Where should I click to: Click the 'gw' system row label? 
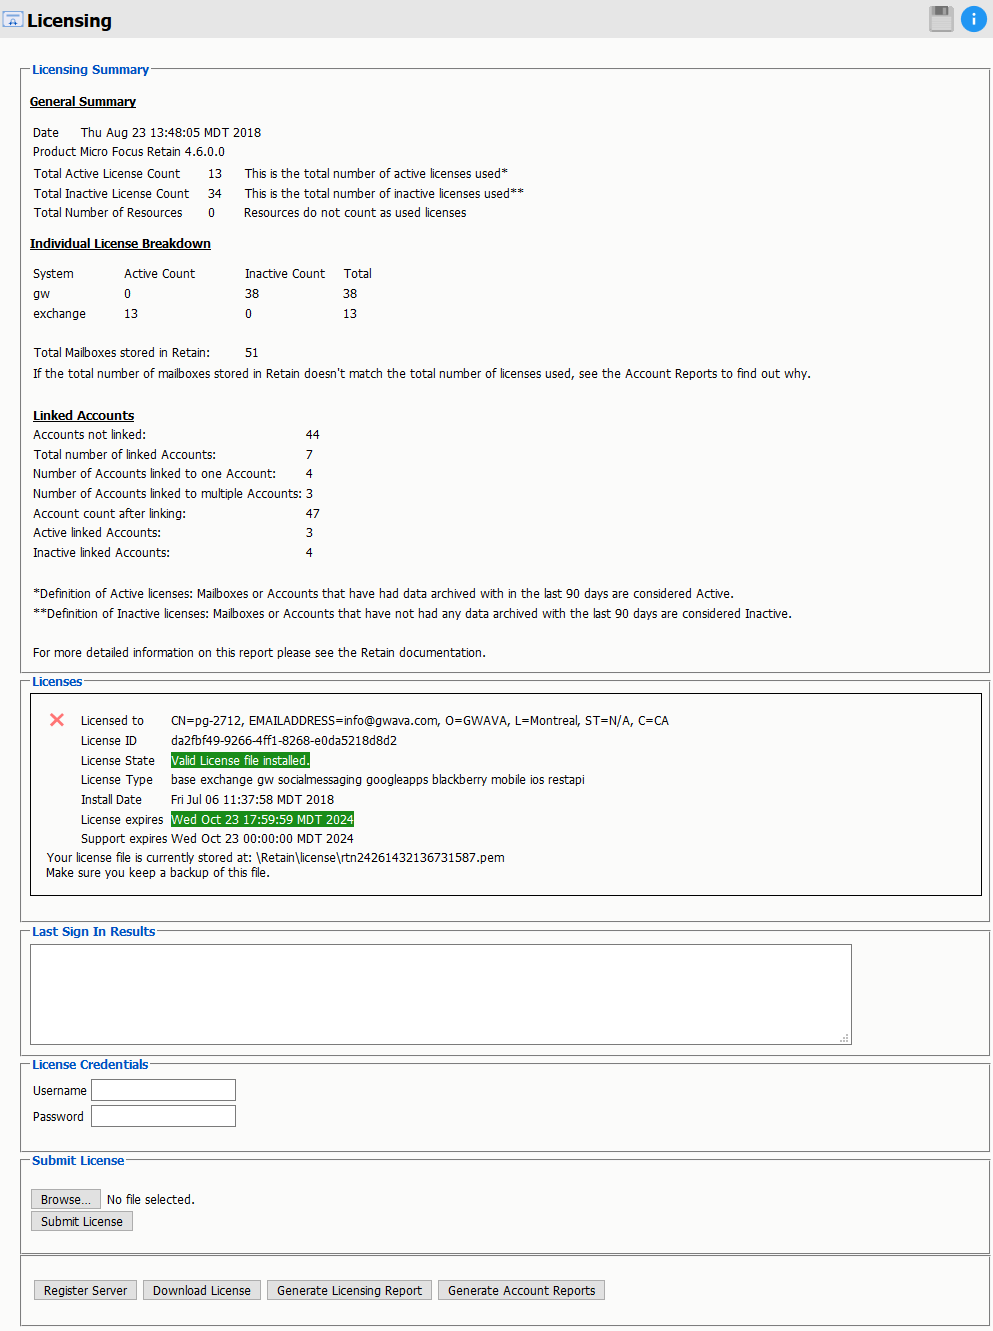[41, 294]
